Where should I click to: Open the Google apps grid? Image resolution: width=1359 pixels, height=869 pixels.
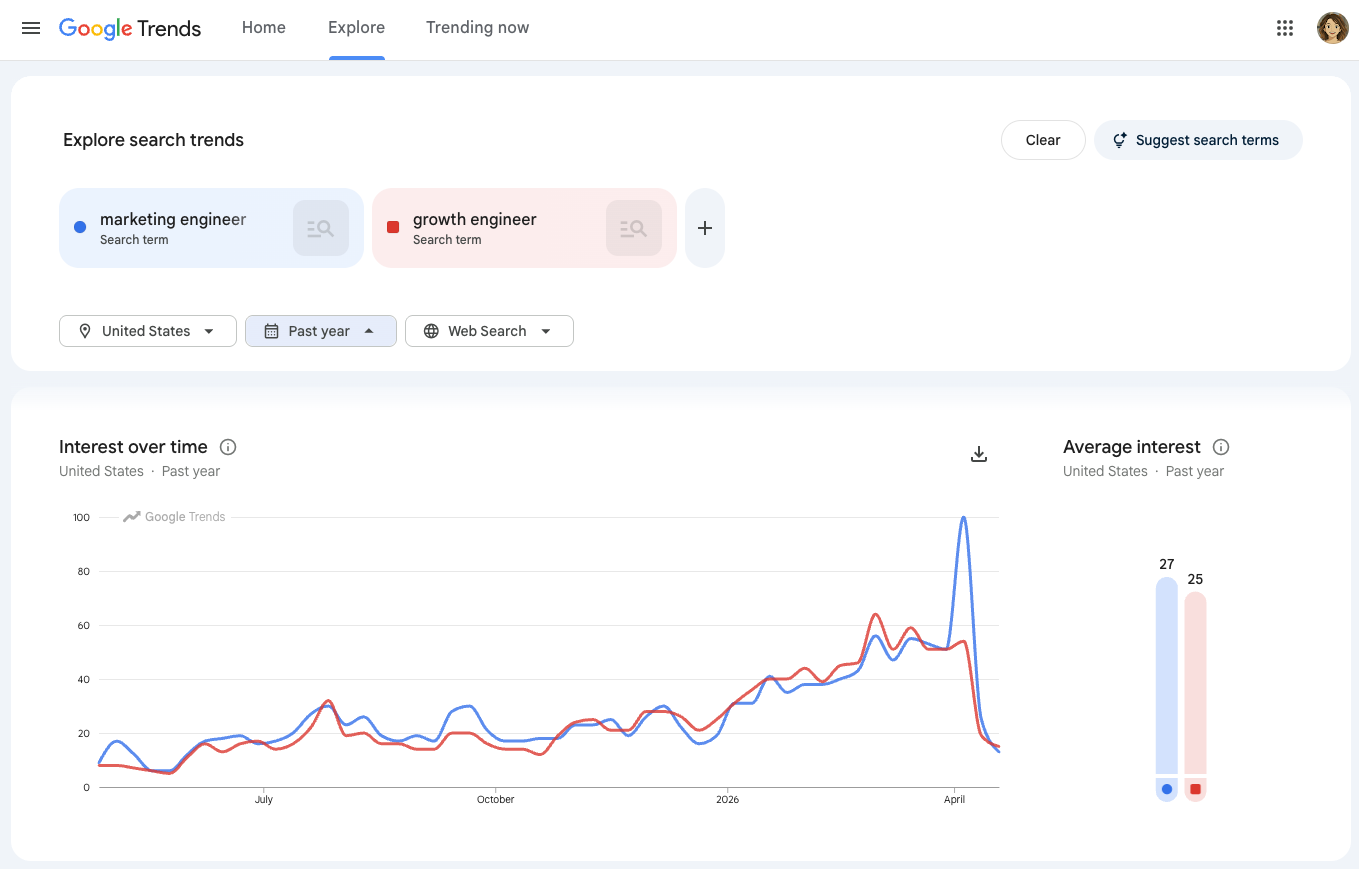pyautogui.click(x=1285, y=28)
